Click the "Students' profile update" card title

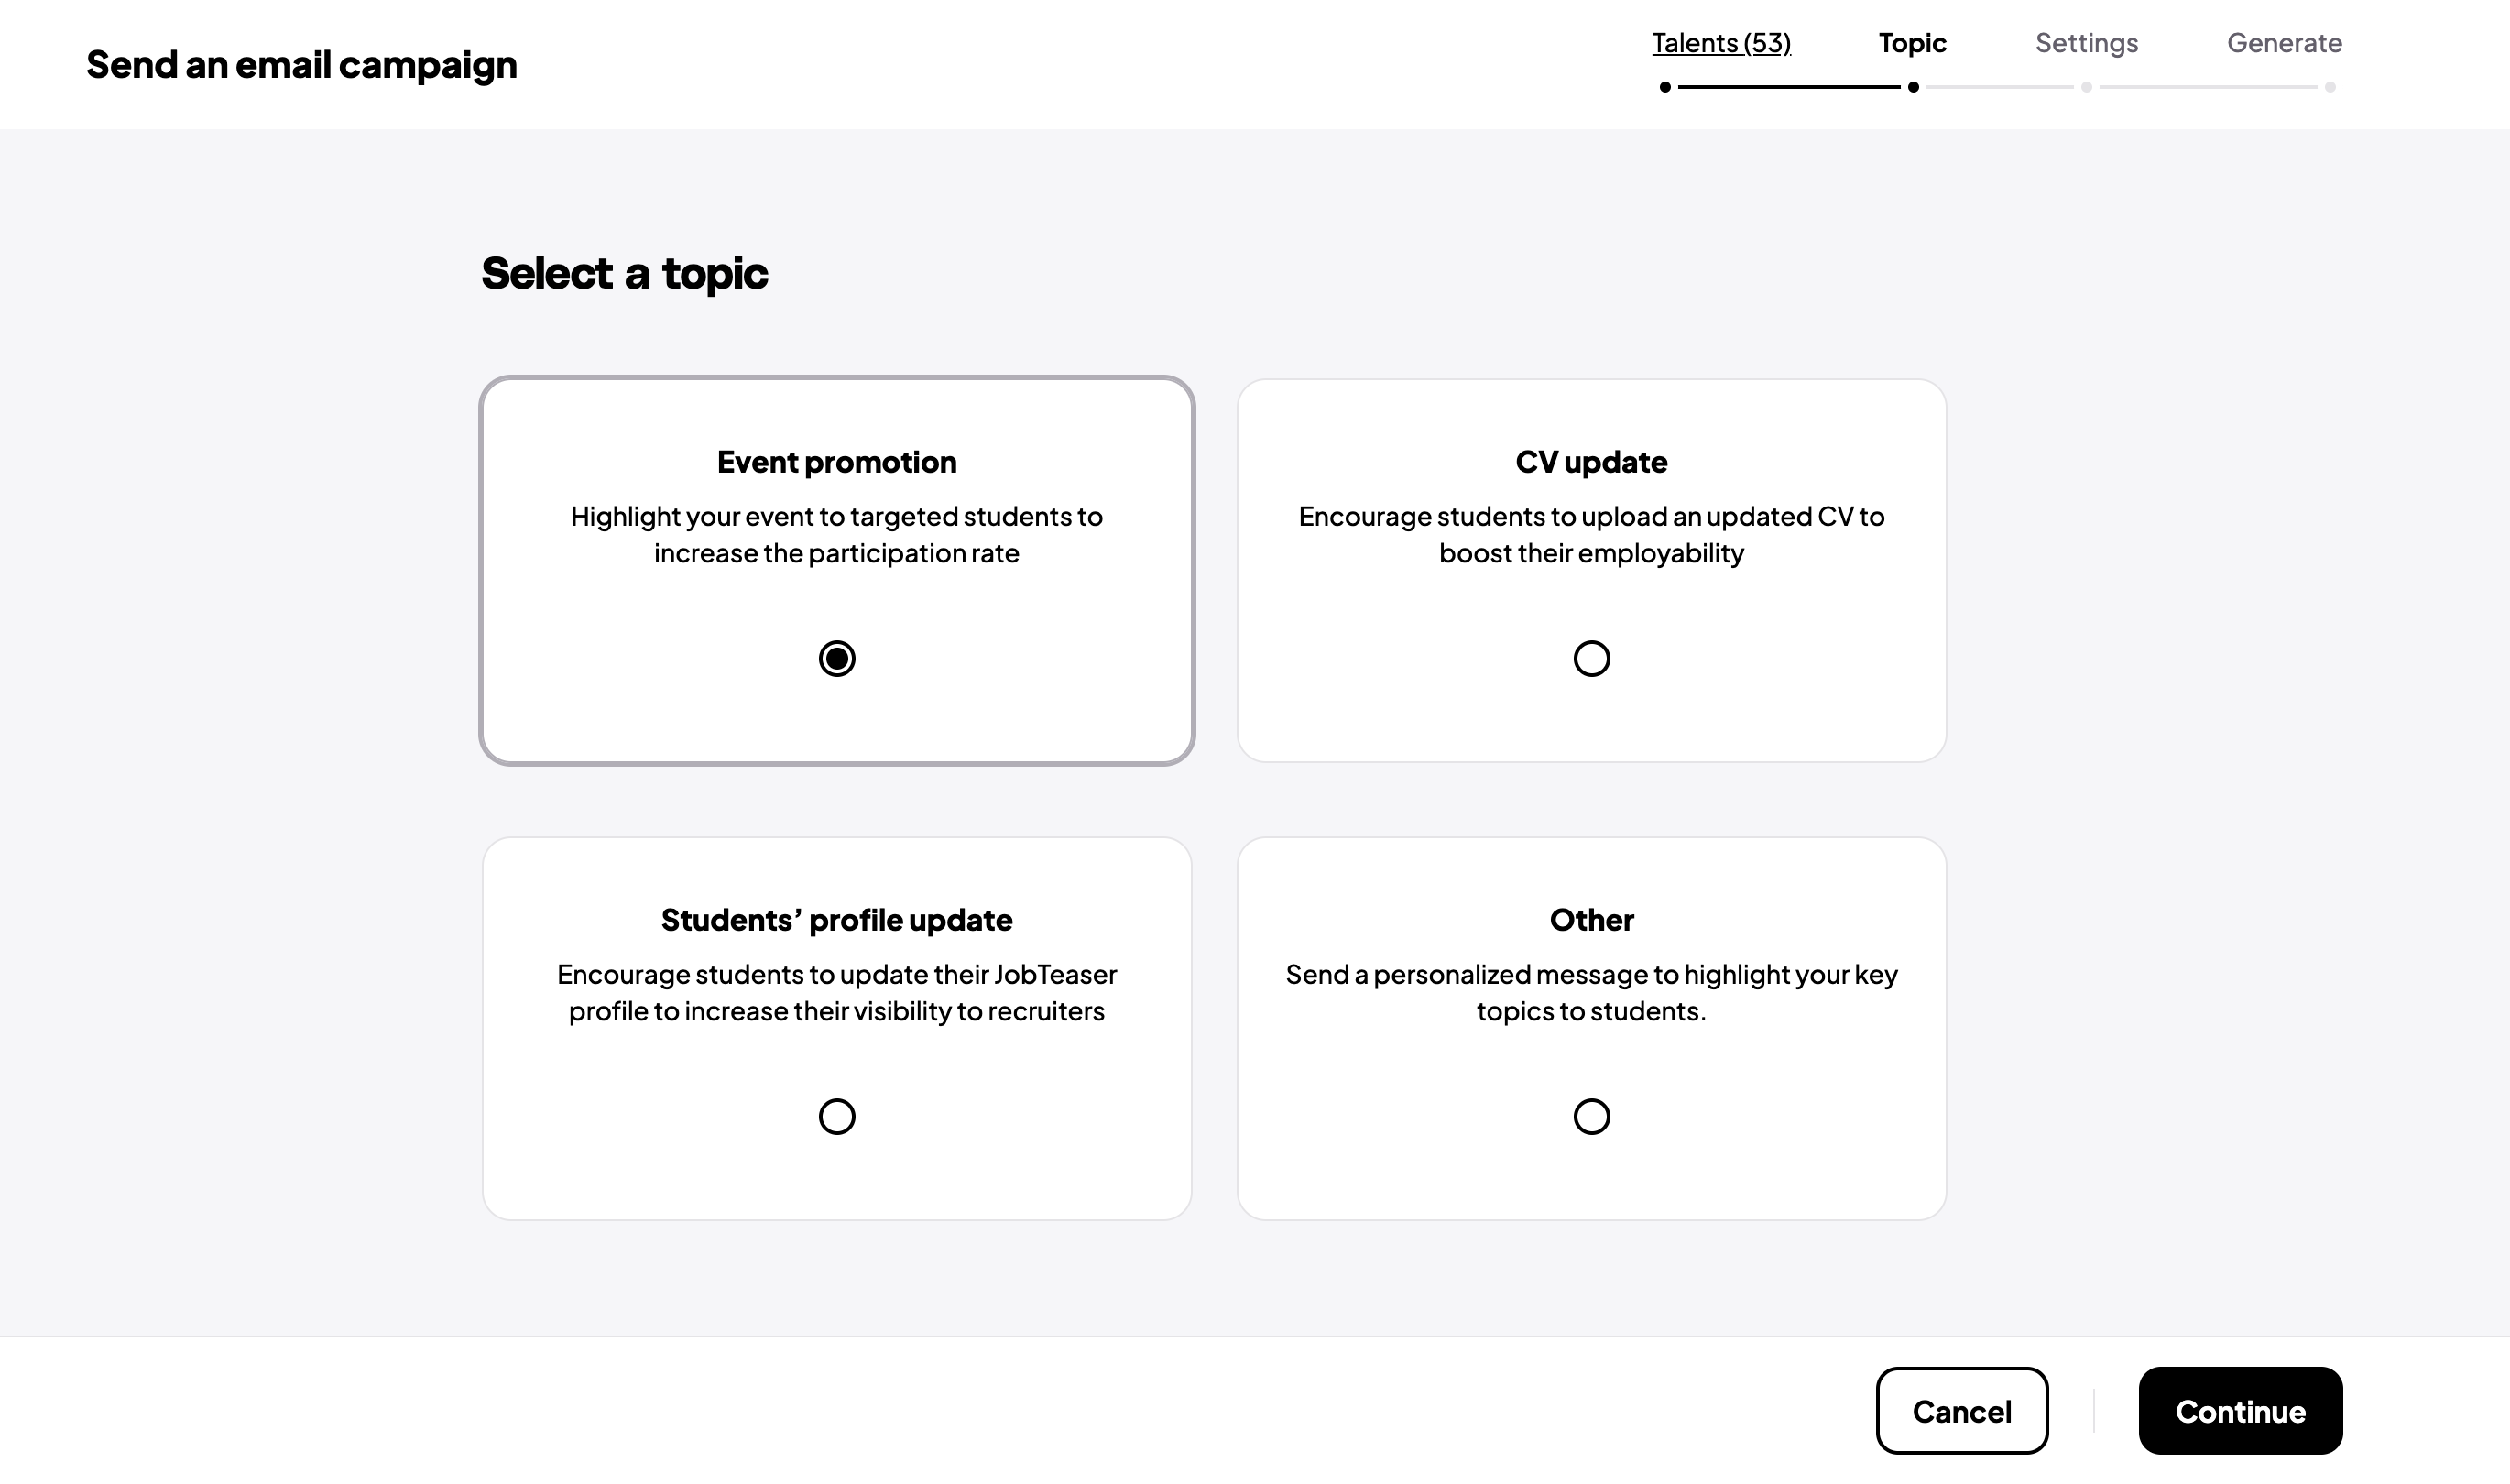[x=837, y=920]
